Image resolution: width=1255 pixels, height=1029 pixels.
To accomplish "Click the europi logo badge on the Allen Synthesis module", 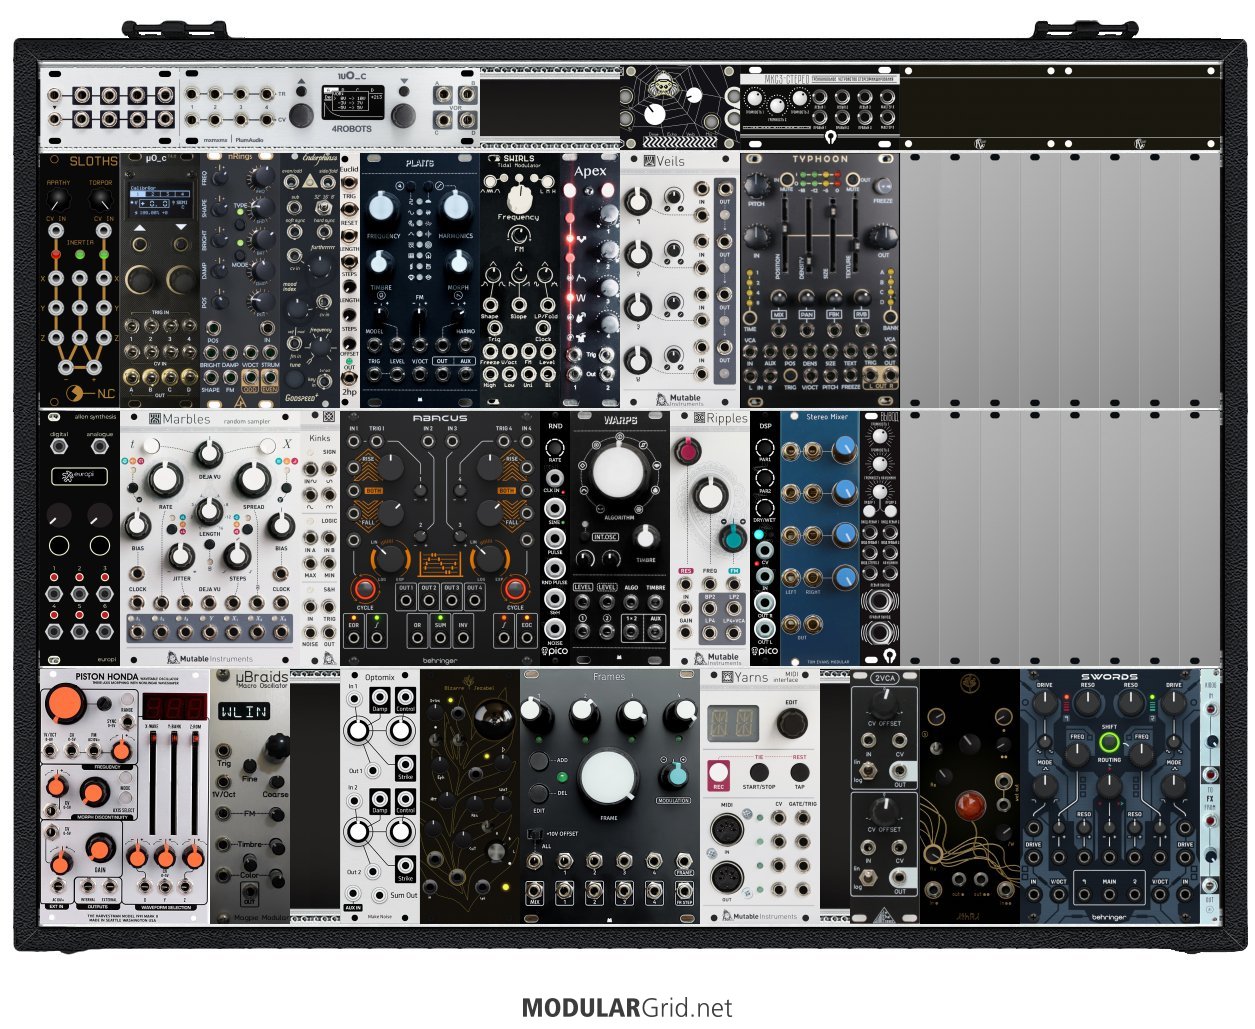I will tap(80, 474).
